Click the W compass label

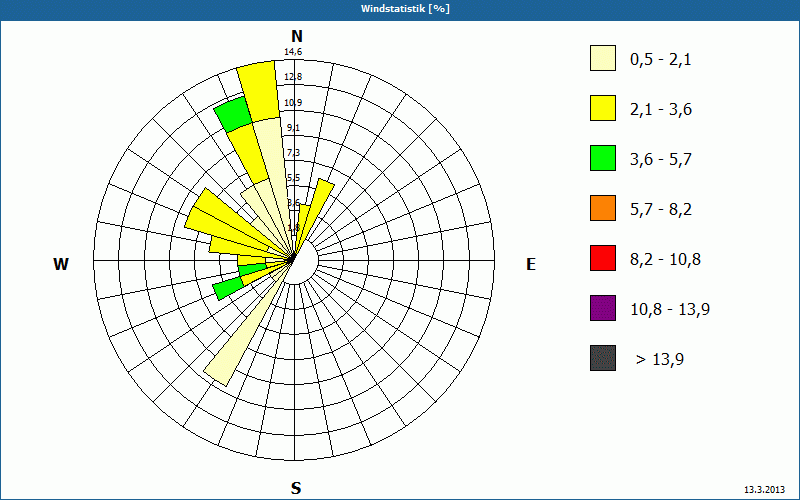[61, 264]
